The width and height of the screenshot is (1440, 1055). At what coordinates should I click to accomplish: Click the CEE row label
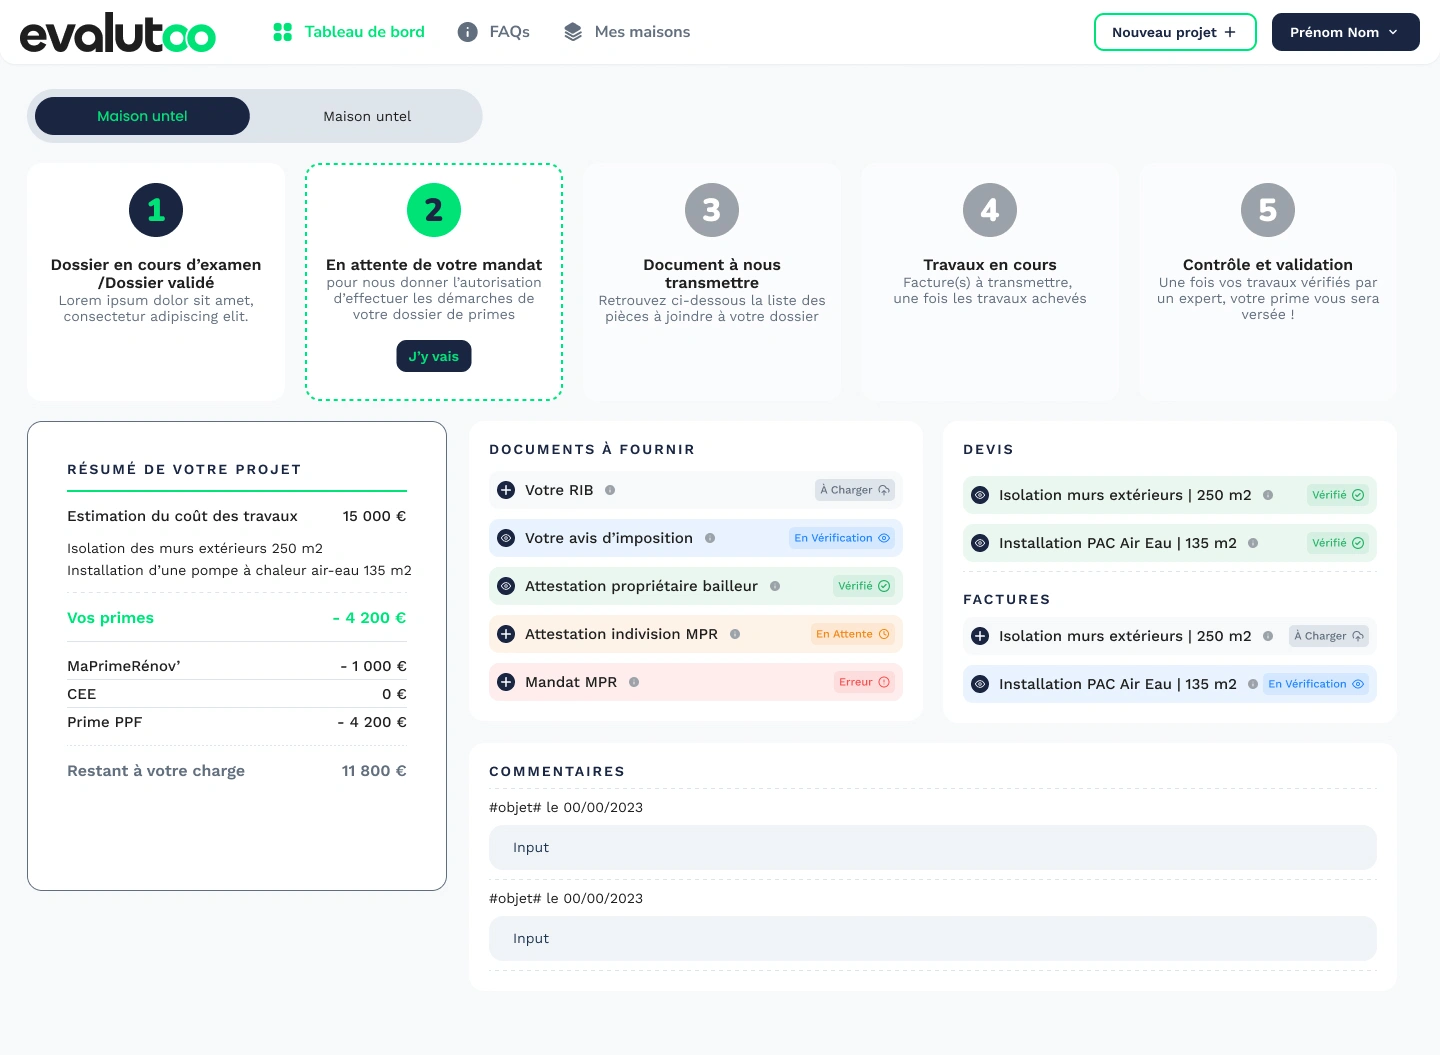click(82, 694)
